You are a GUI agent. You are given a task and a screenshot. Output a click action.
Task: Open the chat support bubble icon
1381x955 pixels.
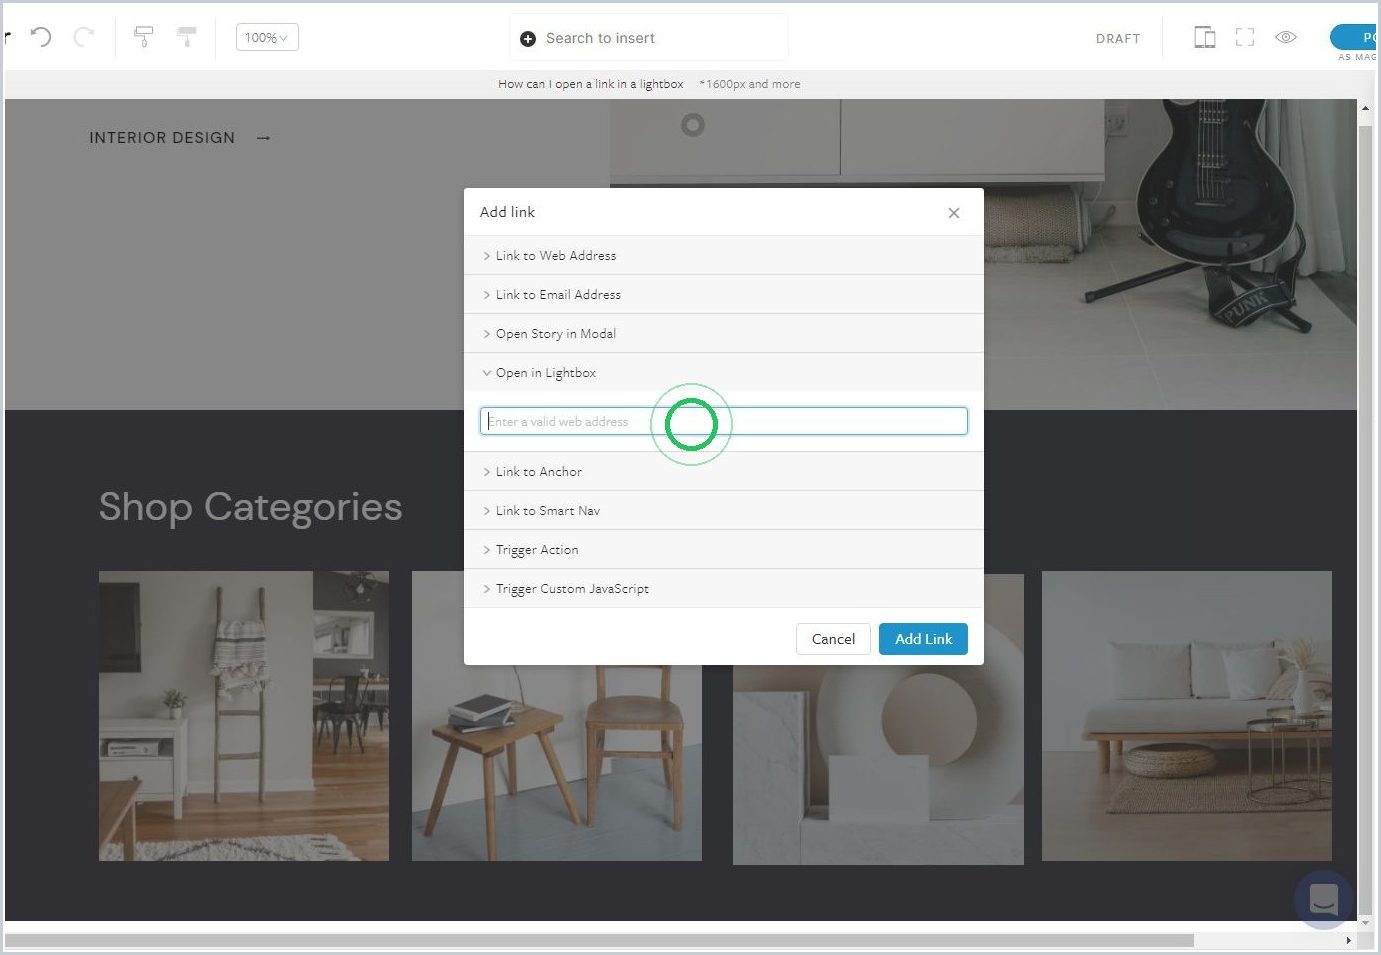point(1323,899)
